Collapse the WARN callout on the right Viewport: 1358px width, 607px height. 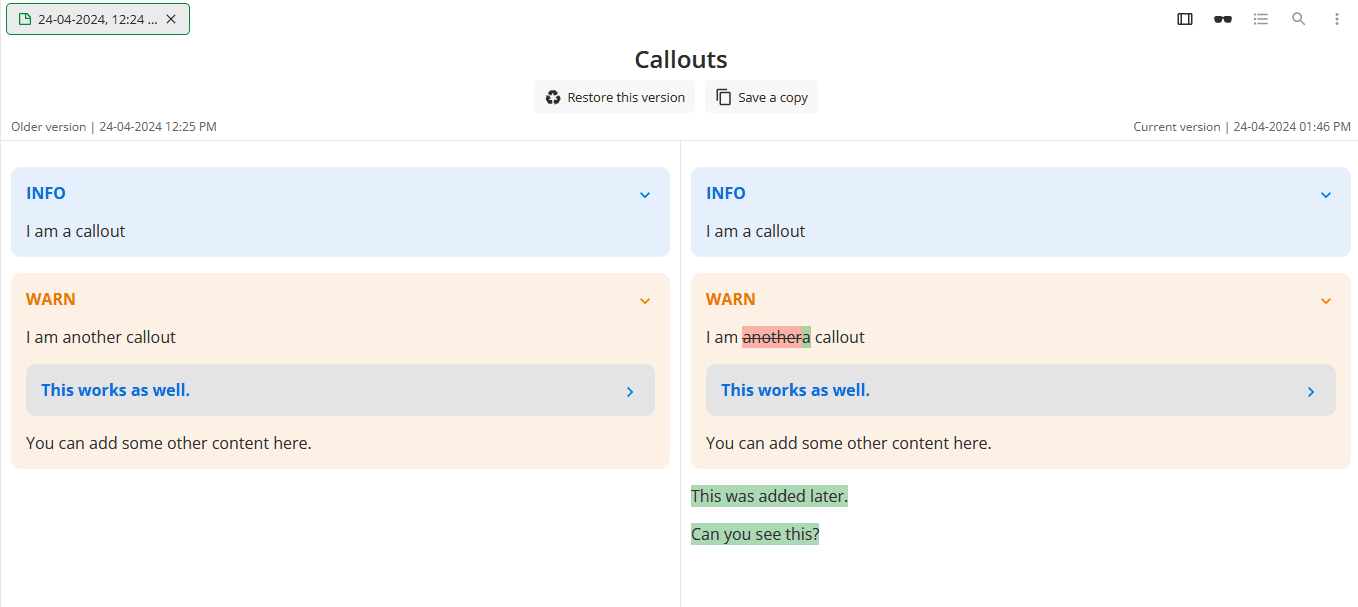coord(1325,300)
